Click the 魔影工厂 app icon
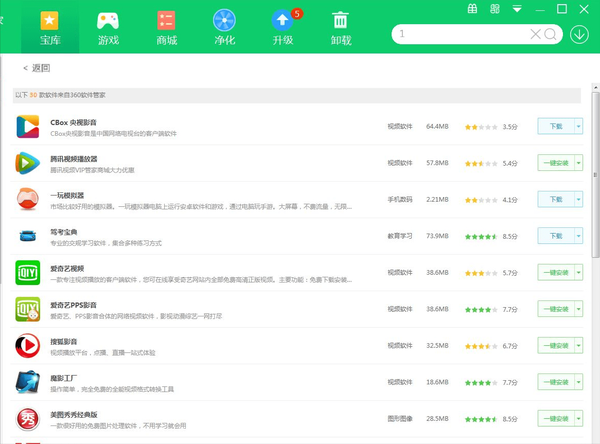This screenshot has width=600, height=444. coord(28,382)
